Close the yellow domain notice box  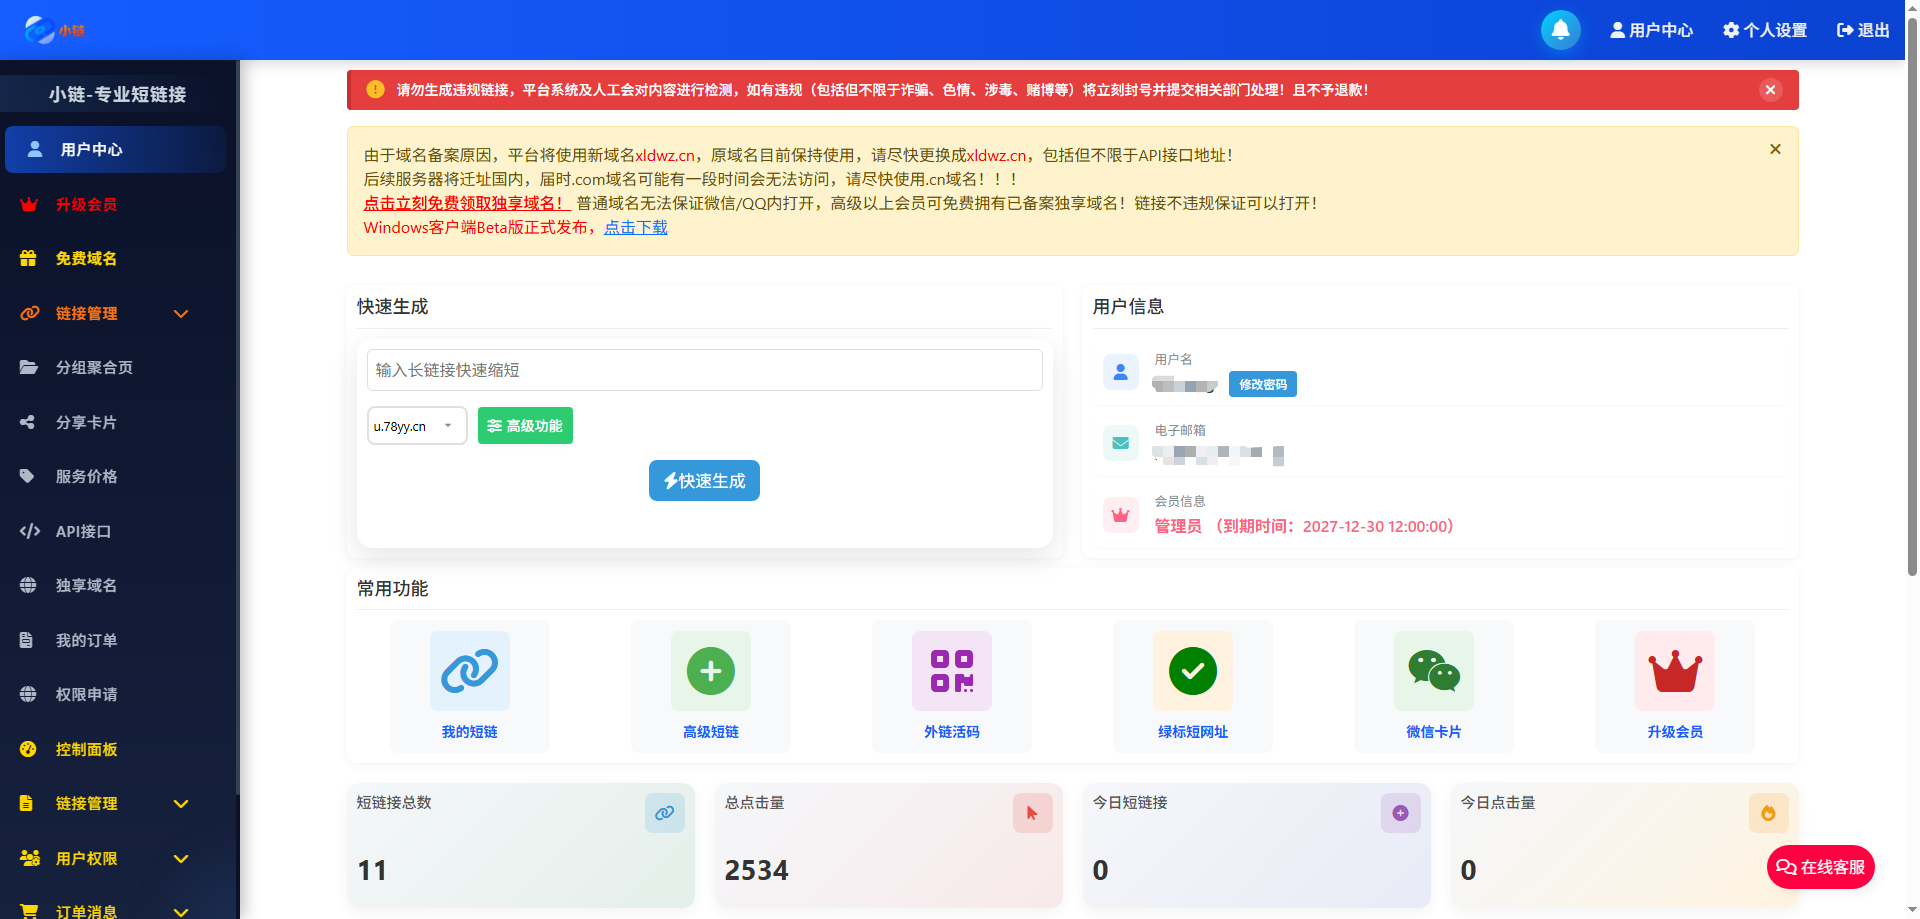1775,148
